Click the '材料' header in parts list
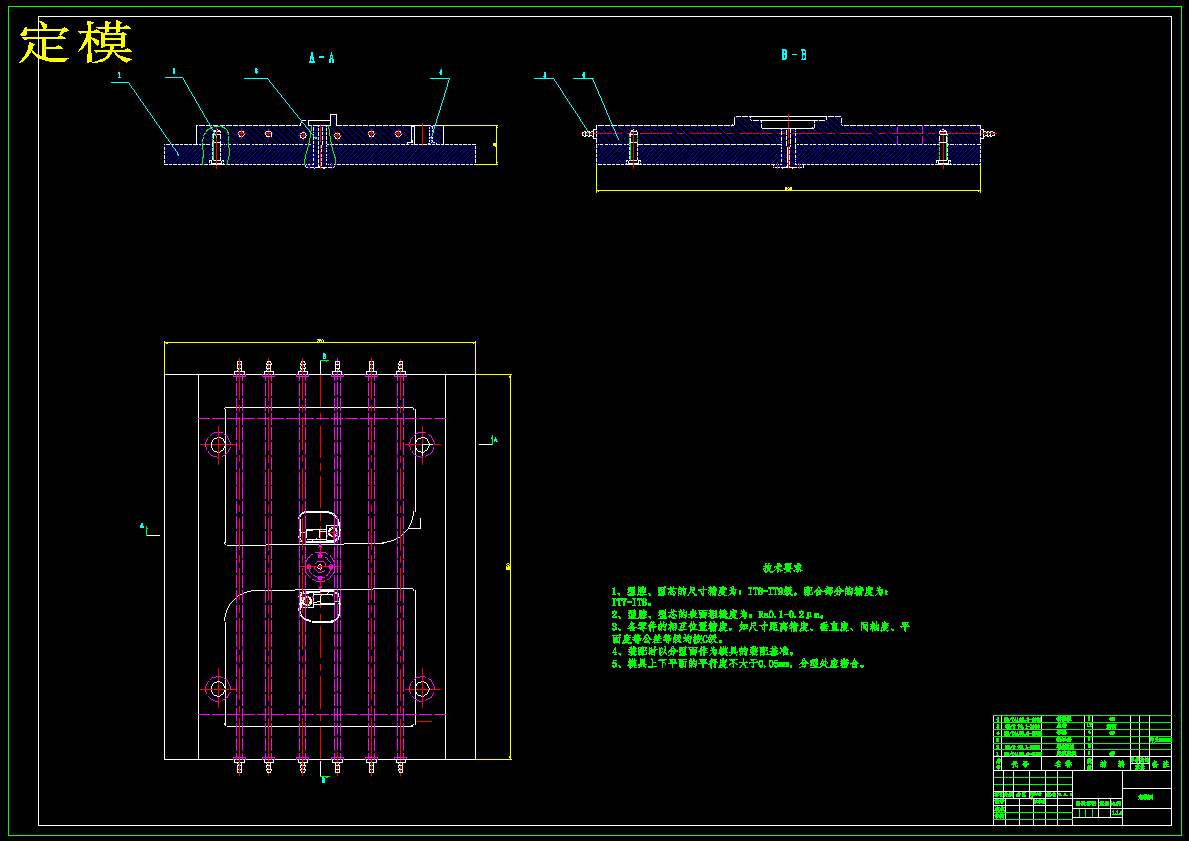The height and width of the screenshot is (841, 1189). click(1112, 764)
